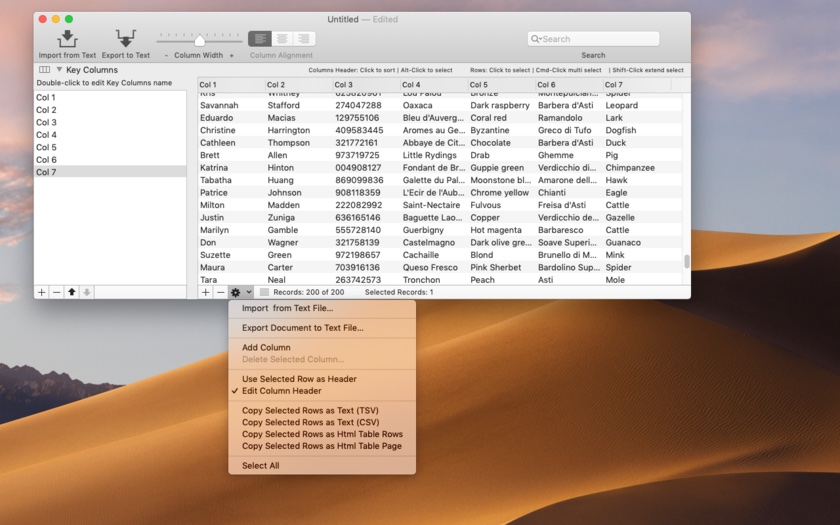Select right column alignment

(303, 39)
